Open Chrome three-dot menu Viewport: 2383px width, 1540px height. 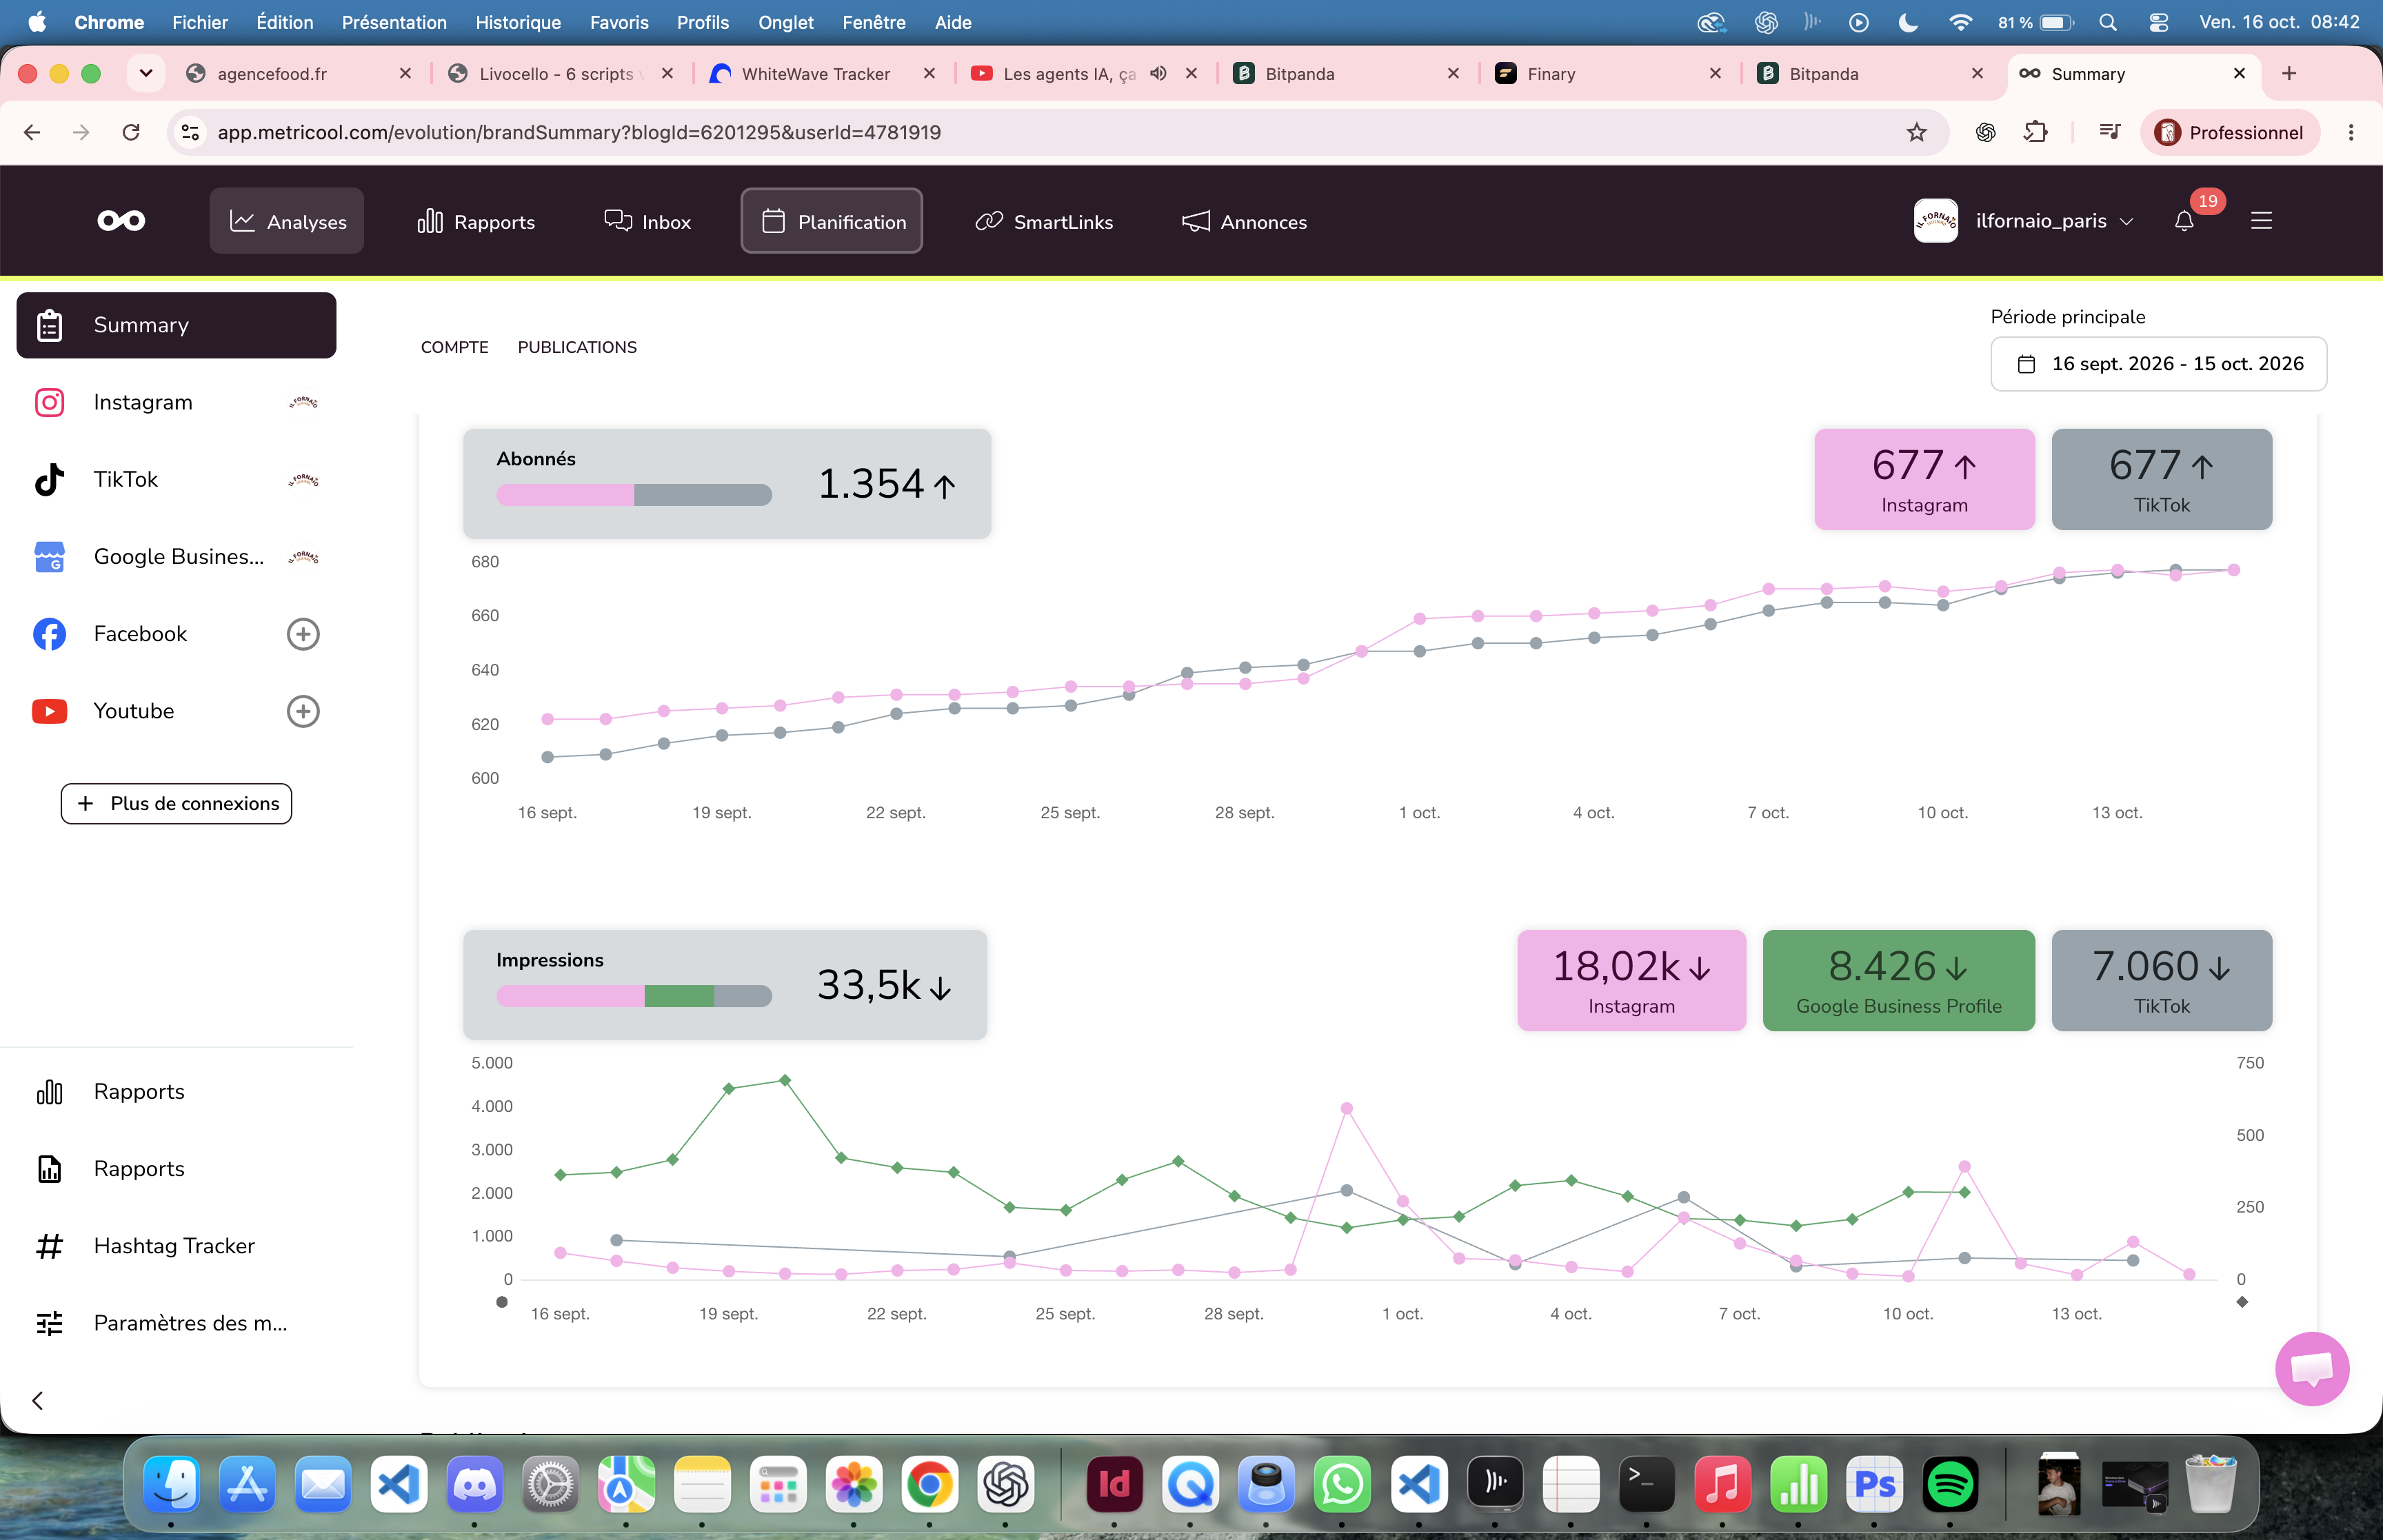2351,132
